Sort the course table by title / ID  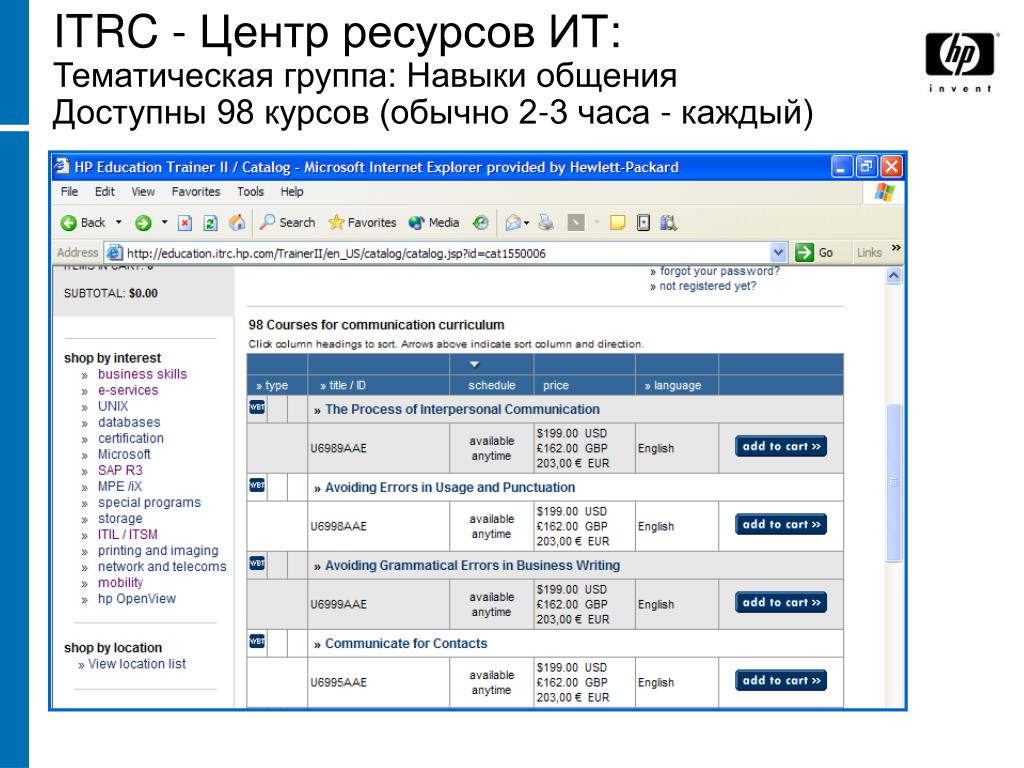(347, 385)
